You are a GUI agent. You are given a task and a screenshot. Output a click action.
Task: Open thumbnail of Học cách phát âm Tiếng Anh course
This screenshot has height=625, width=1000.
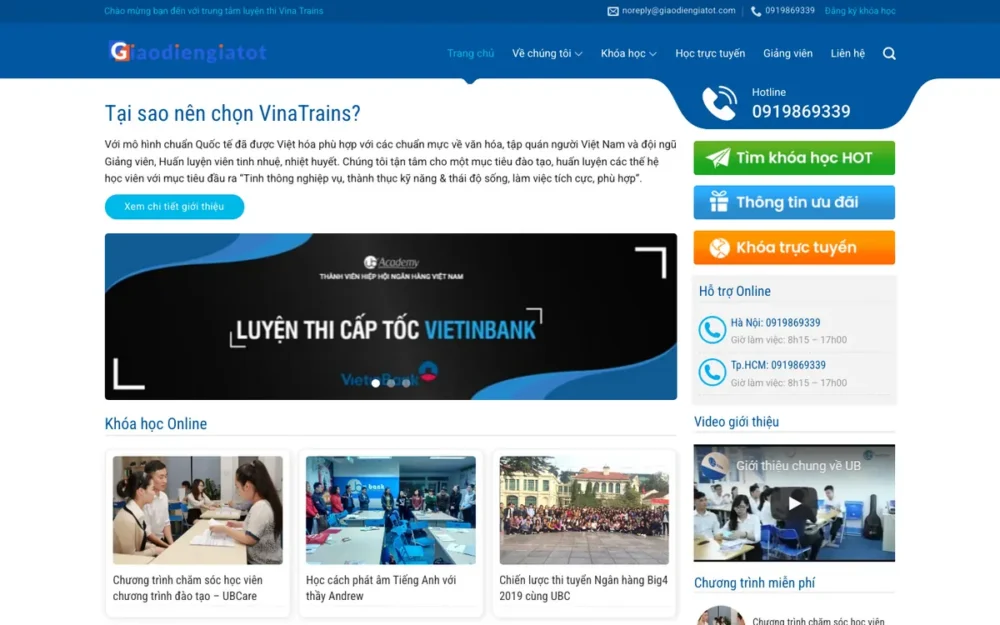(x=391, y=510)
